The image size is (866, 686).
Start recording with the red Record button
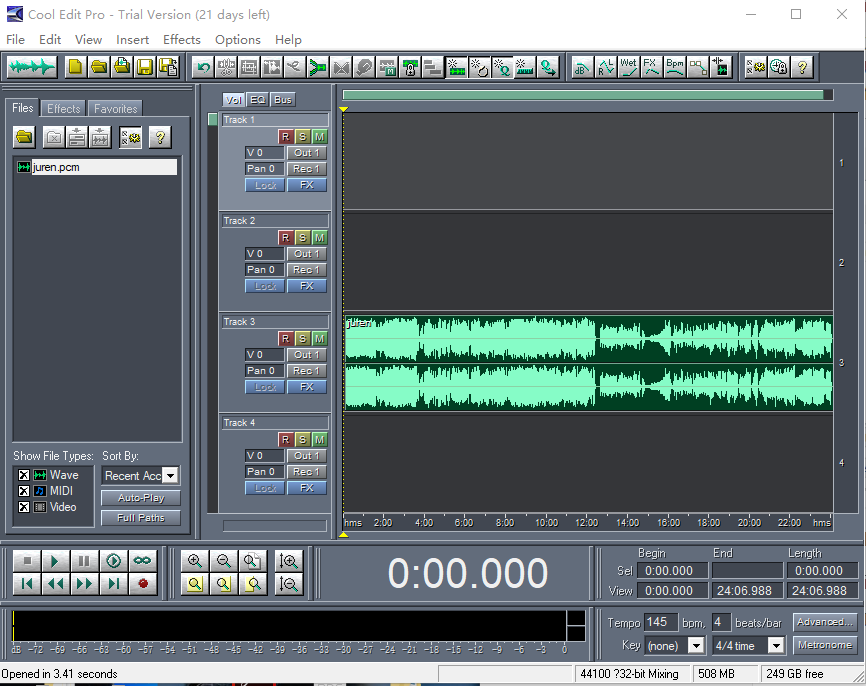click(143, 584)
